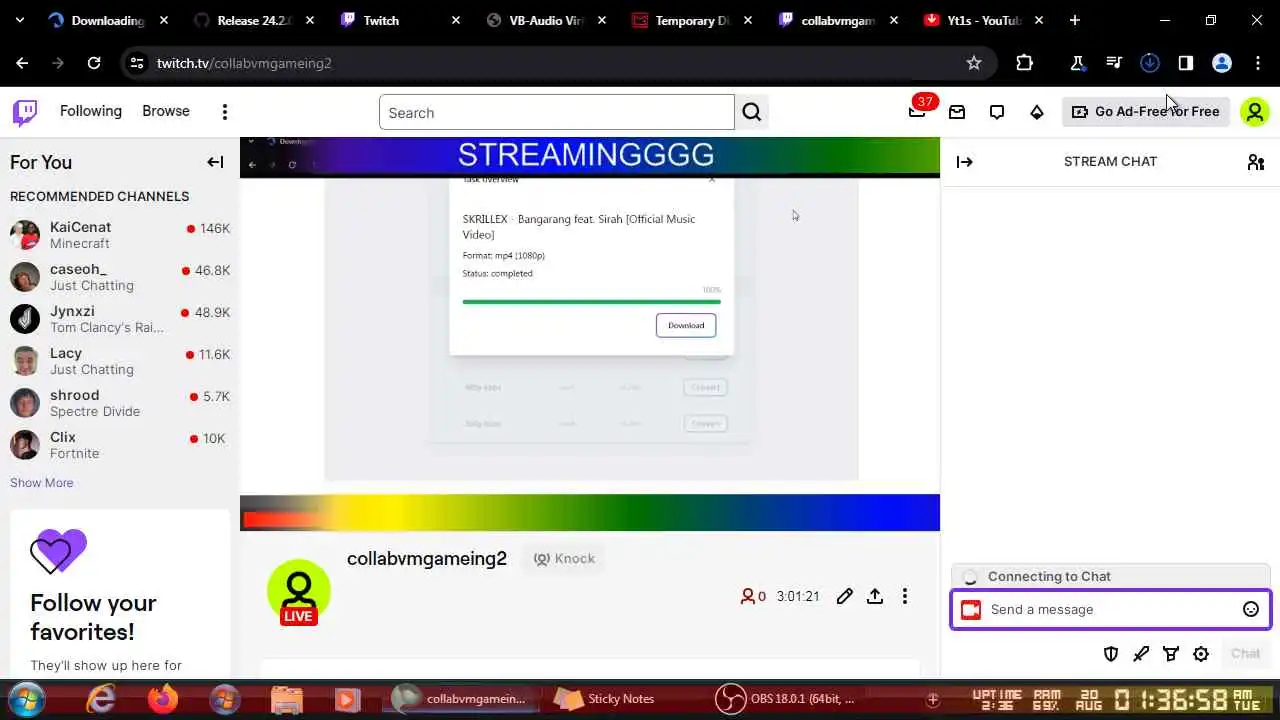Click the collabvmgameing2 channel avatar
This screenshot has height=720, width=1280.
pyautogui.click(x=298, y=591)
